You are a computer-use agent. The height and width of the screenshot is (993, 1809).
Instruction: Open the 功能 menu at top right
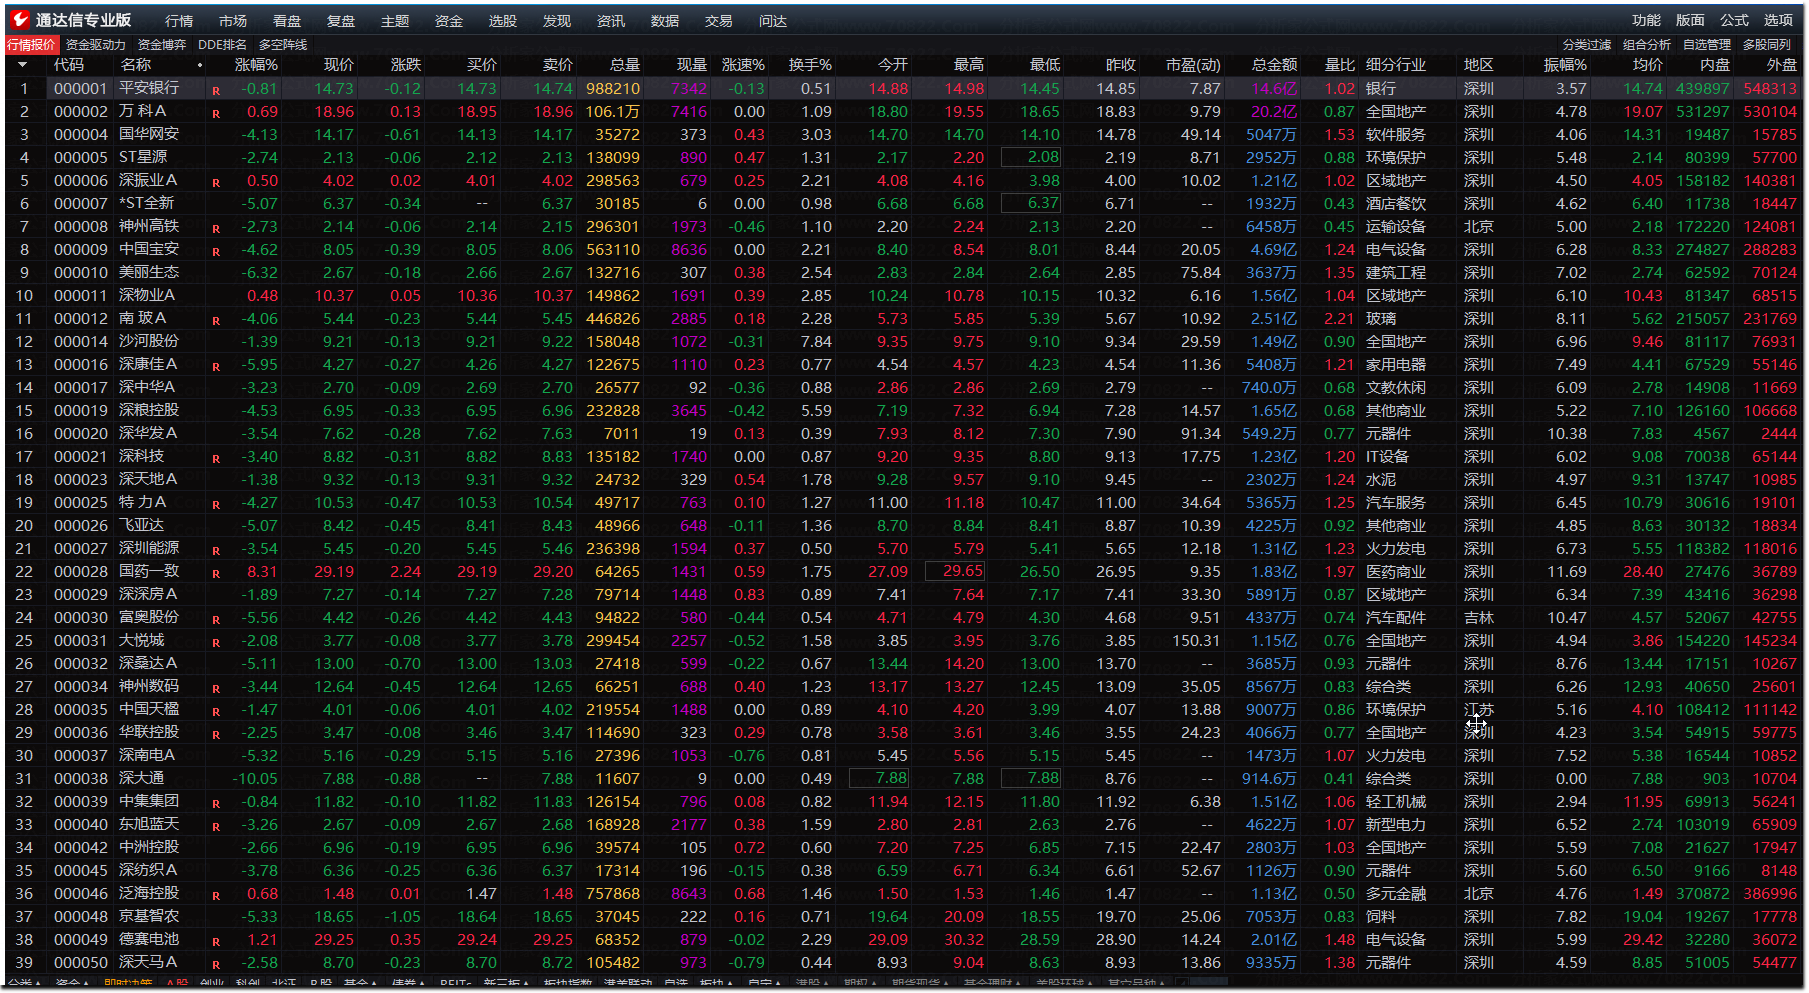(x=1646, y=20)
